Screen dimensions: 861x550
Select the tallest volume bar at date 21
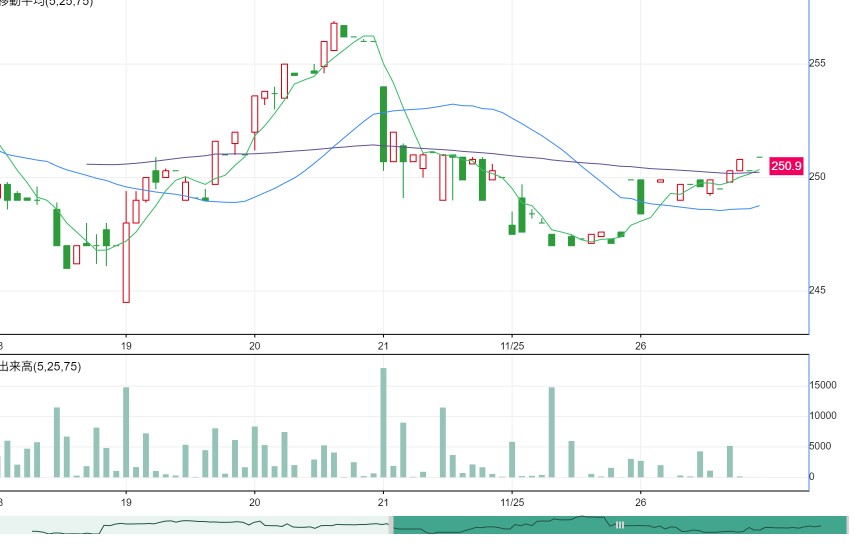click(383, 423)
